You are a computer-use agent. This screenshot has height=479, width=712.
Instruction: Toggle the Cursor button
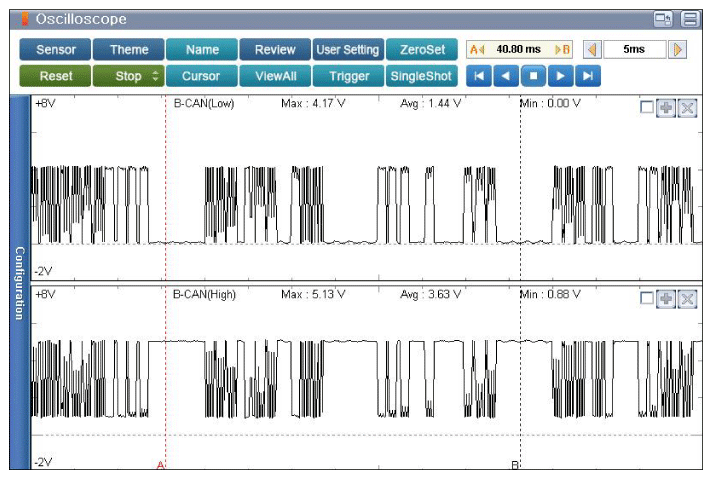(201, 76)
